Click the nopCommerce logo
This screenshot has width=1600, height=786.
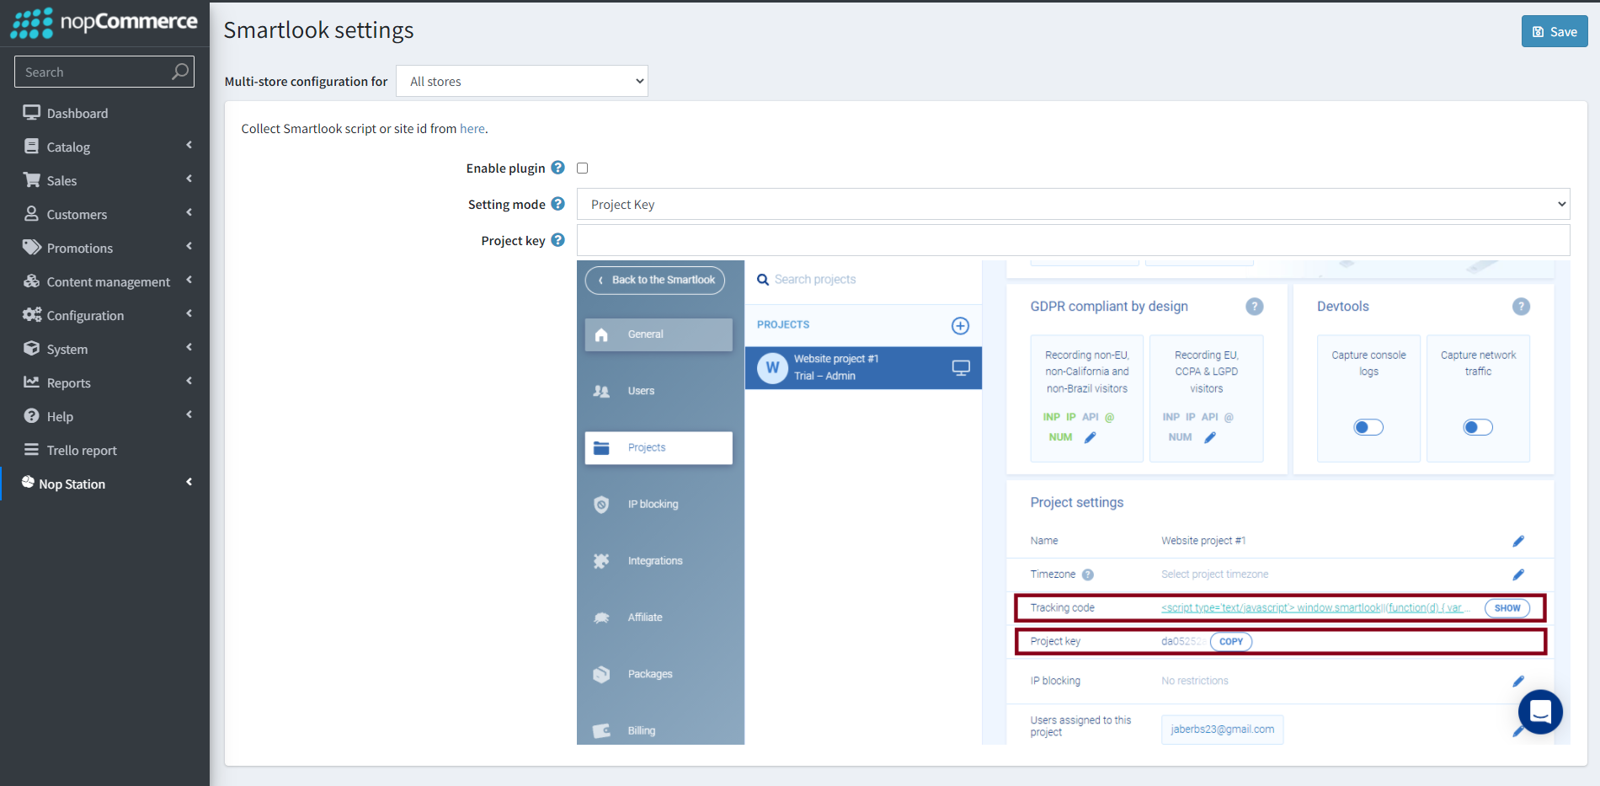tap(104, 22)
